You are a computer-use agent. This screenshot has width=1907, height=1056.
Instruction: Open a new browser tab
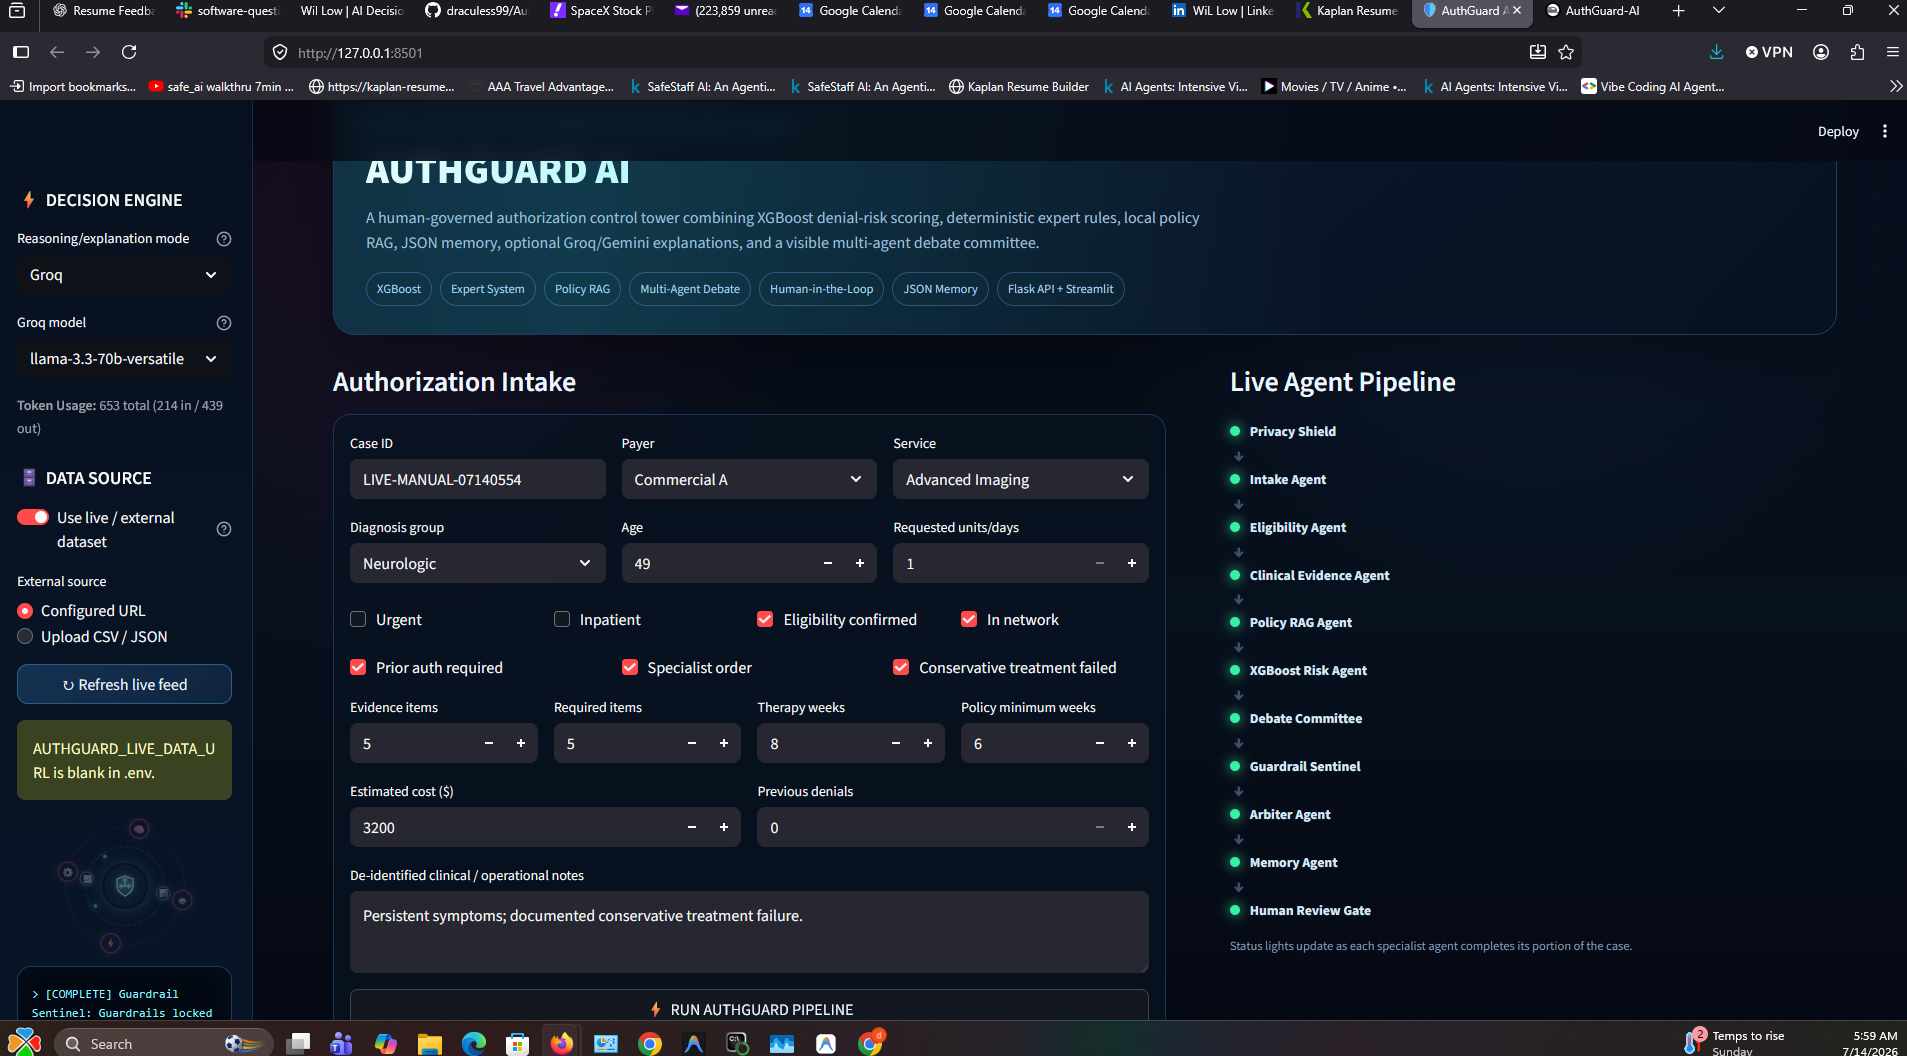pos(1678,11)
